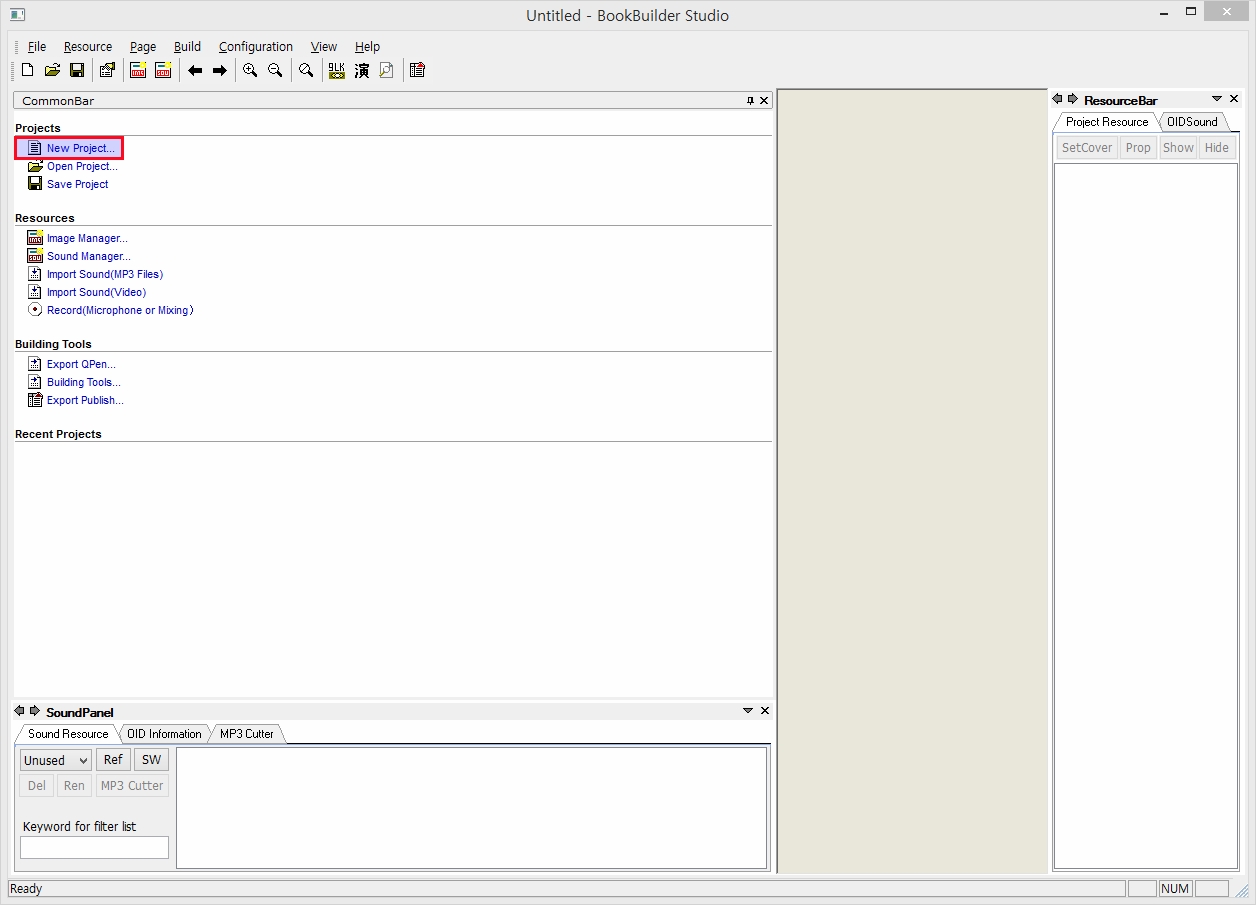Switch to the MP3 Cutter tab
1256x905 pixels.
[247, 734]
